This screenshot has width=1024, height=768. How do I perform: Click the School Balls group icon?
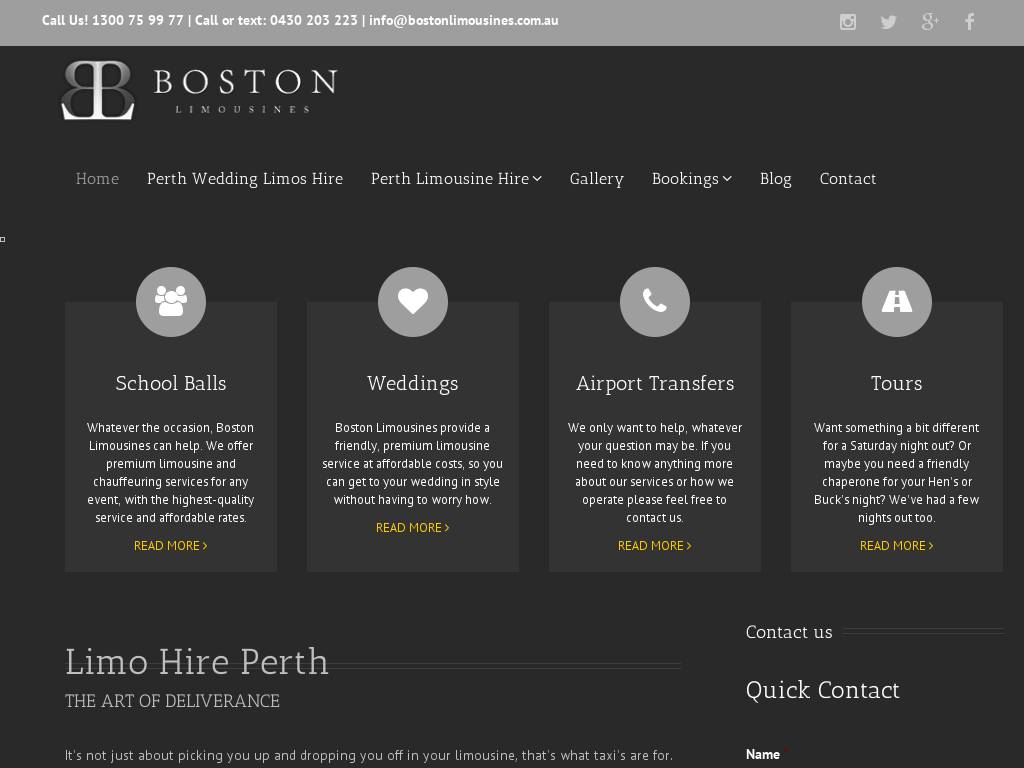tap(171, 302)
